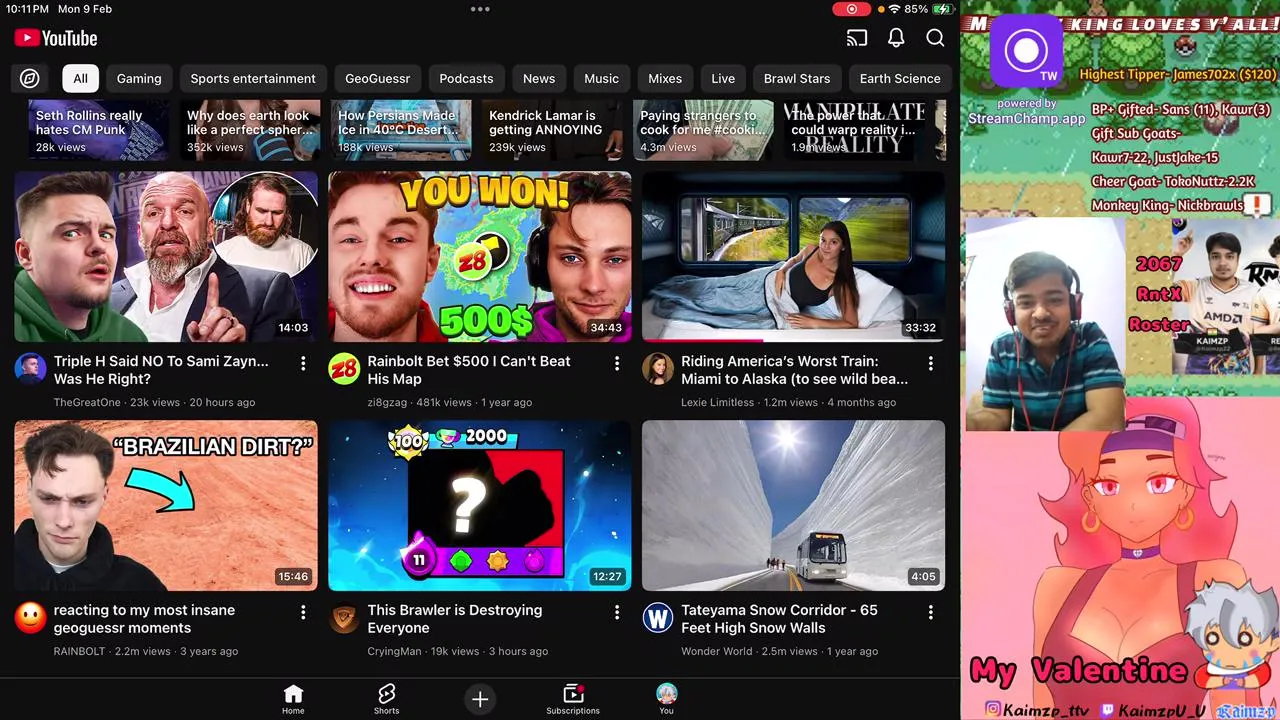Open title Tateyama Snow Corridor

(779, 619)
